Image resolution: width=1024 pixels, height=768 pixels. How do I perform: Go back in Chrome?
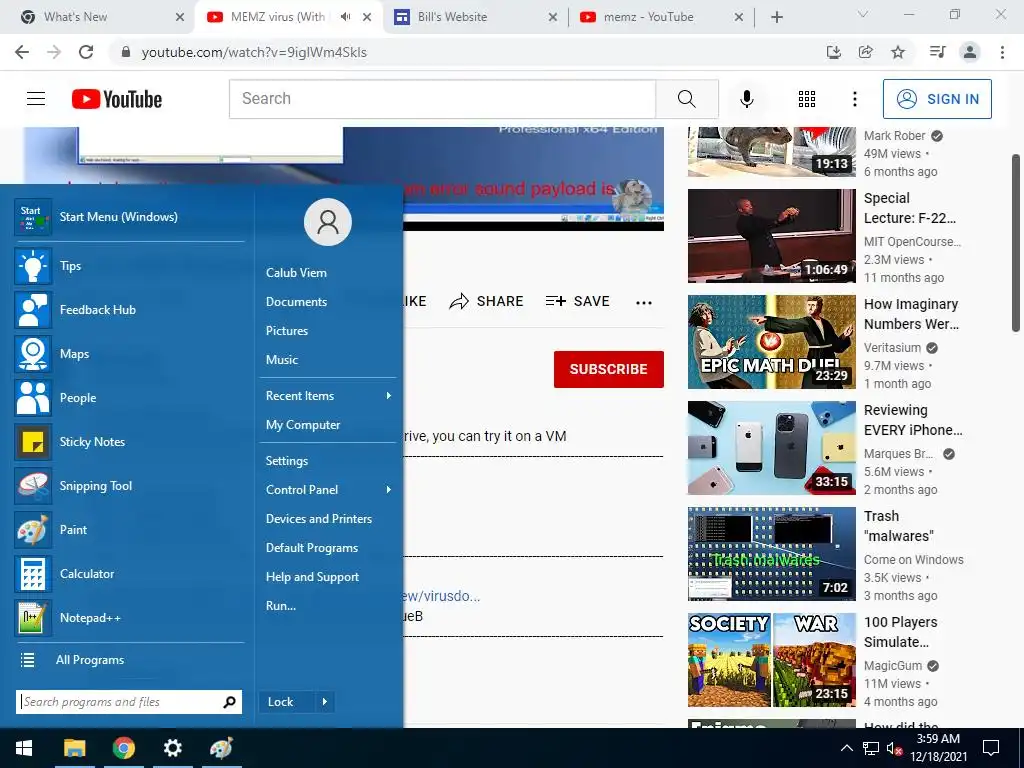22,52
